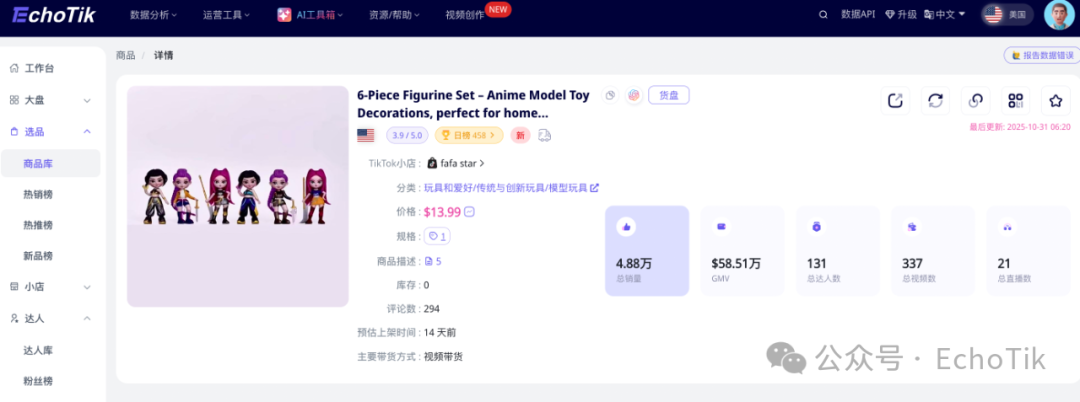Click the 总销量 stat card

tap(647, 251)
